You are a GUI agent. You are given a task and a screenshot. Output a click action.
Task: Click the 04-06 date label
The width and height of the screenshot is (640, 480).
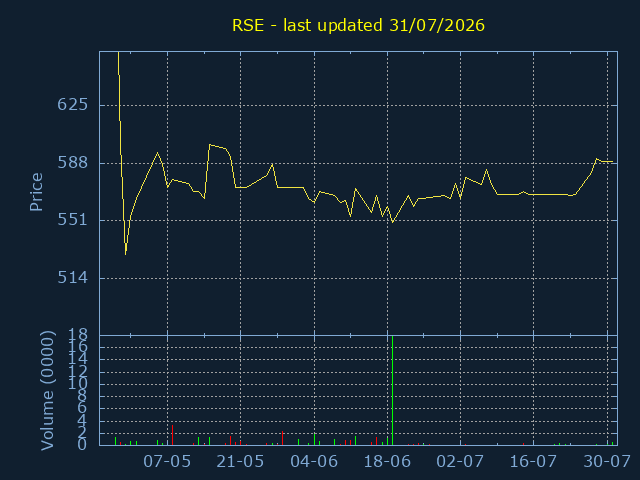point(314,462)
